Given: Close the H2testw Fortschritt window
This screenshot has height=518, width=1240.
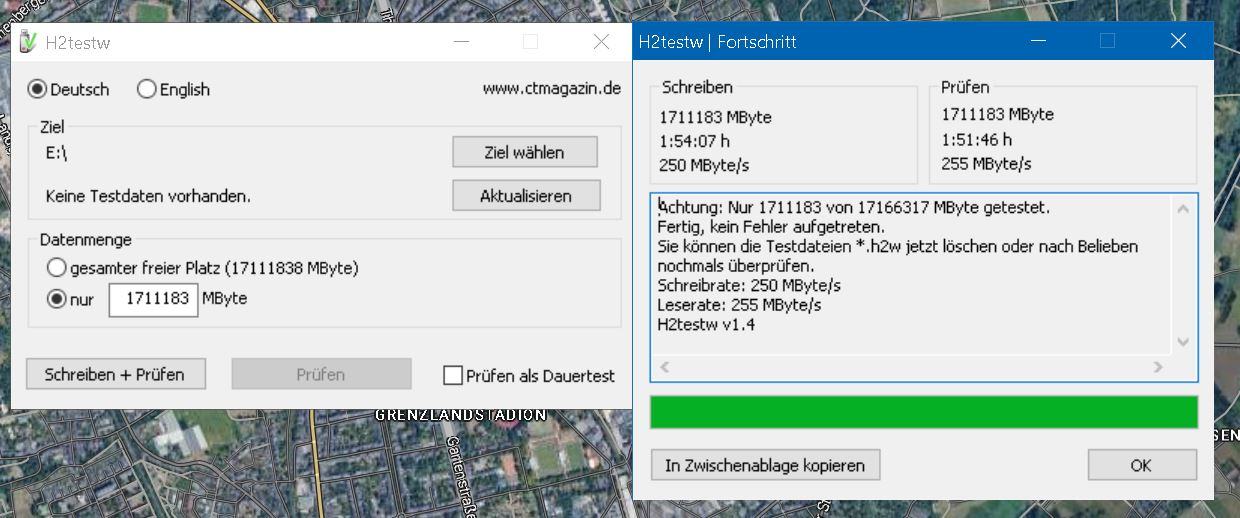Looking at the screenshot, I should point(1179,42).
